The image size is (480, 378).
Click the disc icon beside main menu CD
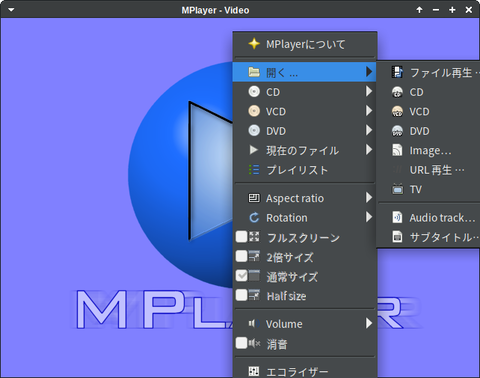(x=254, y=92)
